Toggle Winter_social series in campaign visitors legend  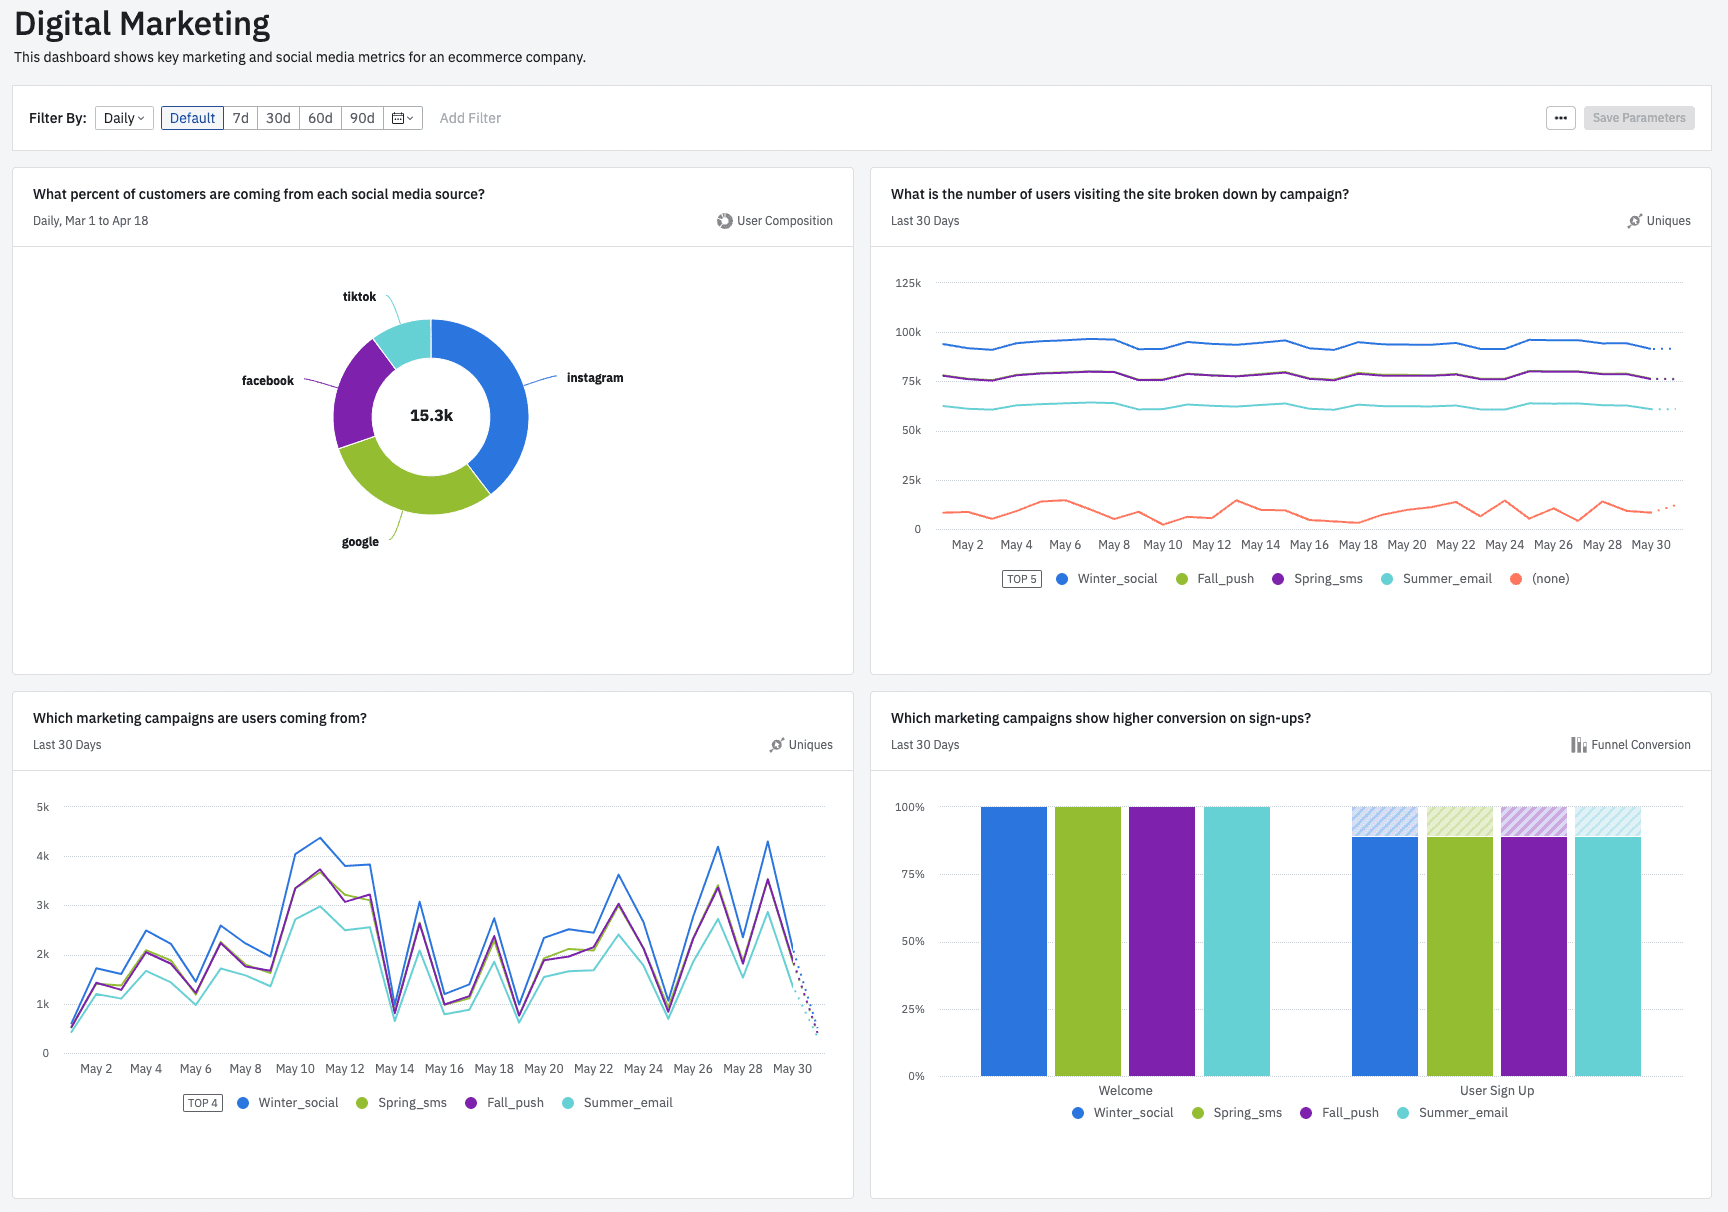click(x=1106, y=579)
